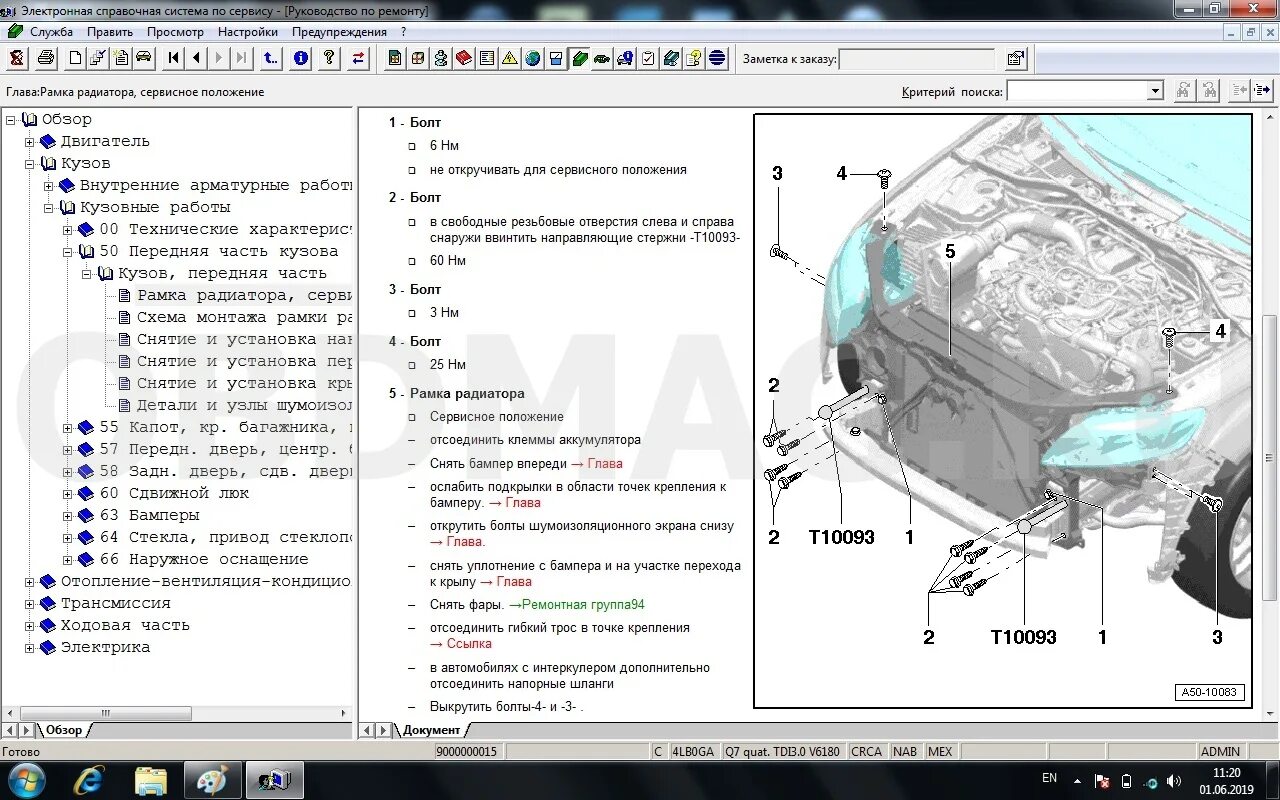Click the order note properties icon
The height and width of the screenshot is (800, 1280).
click(1016, 59)
